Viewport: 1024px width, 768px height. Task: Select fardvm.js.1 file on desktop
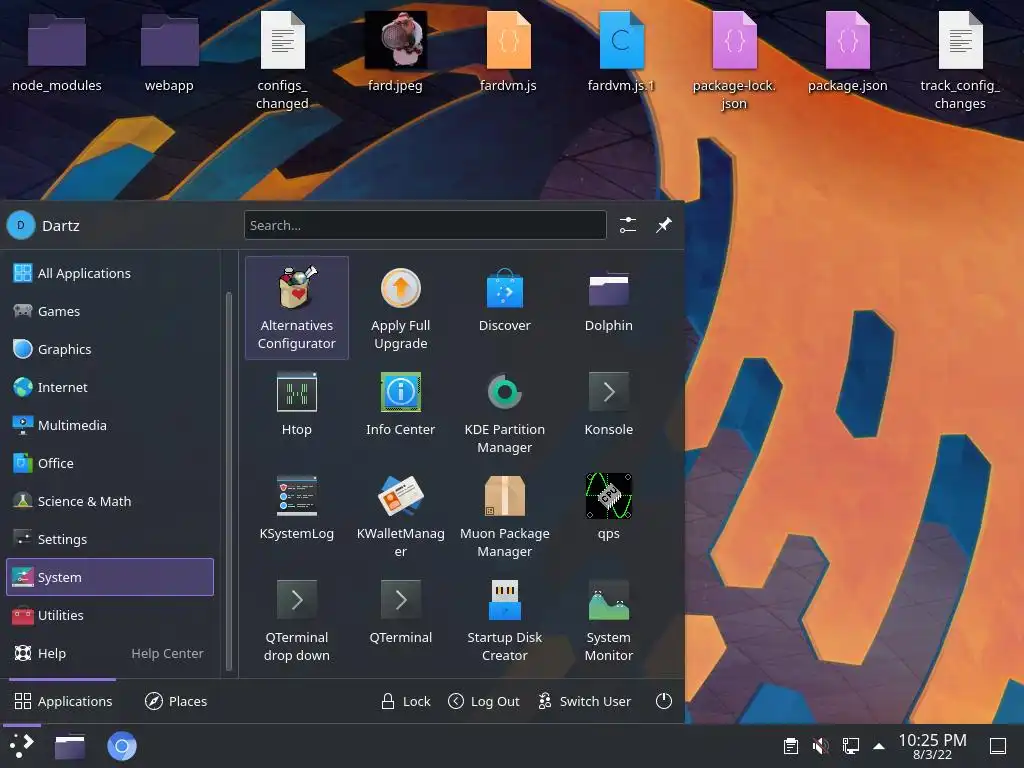tap(621, 53)
